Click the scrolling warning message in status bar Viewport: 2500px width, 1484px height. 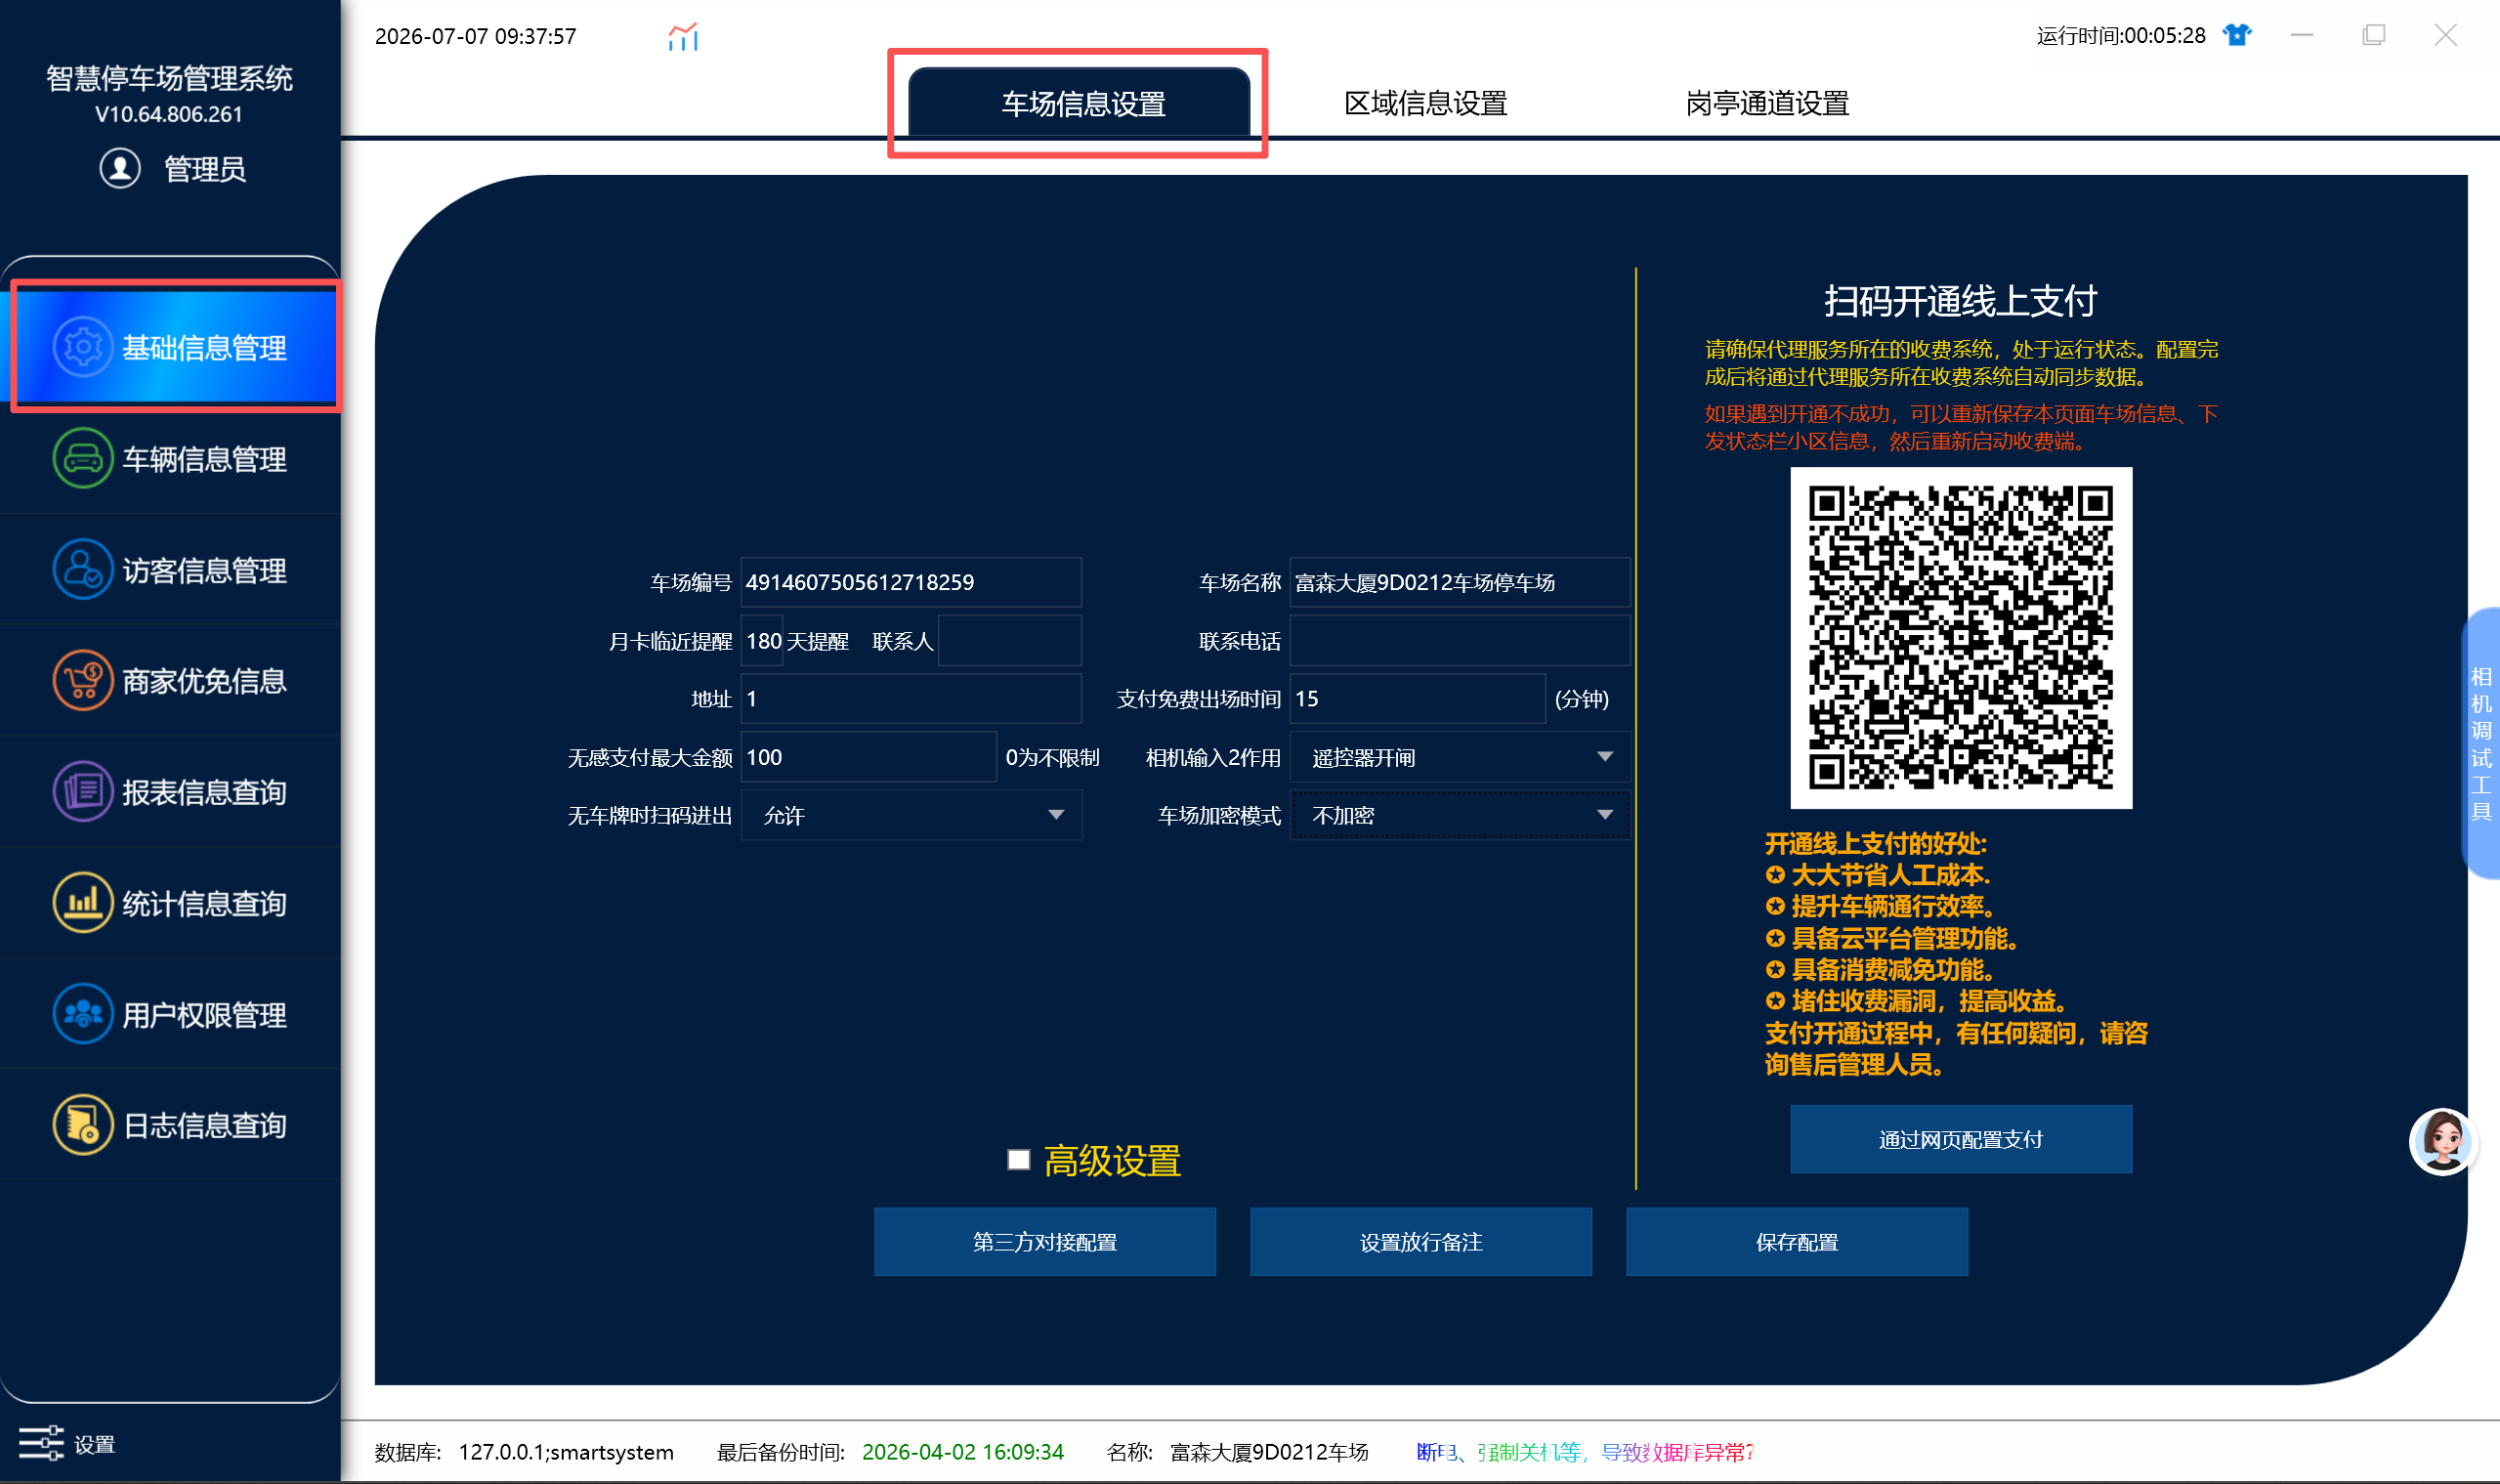(x=1585, y=1452)
